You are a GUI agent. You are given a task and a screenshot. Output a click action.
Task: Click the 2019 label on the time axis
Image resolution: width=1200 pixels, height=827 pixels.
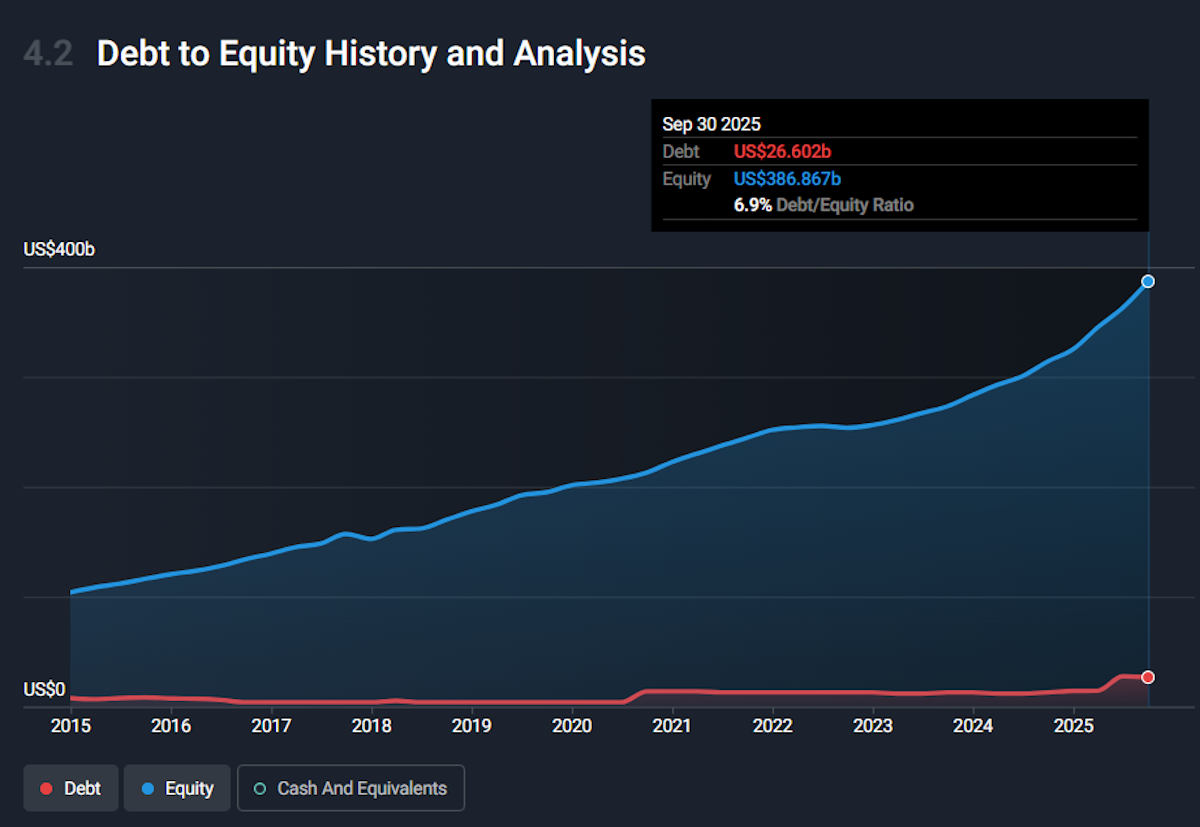click(x=472, y=724)
